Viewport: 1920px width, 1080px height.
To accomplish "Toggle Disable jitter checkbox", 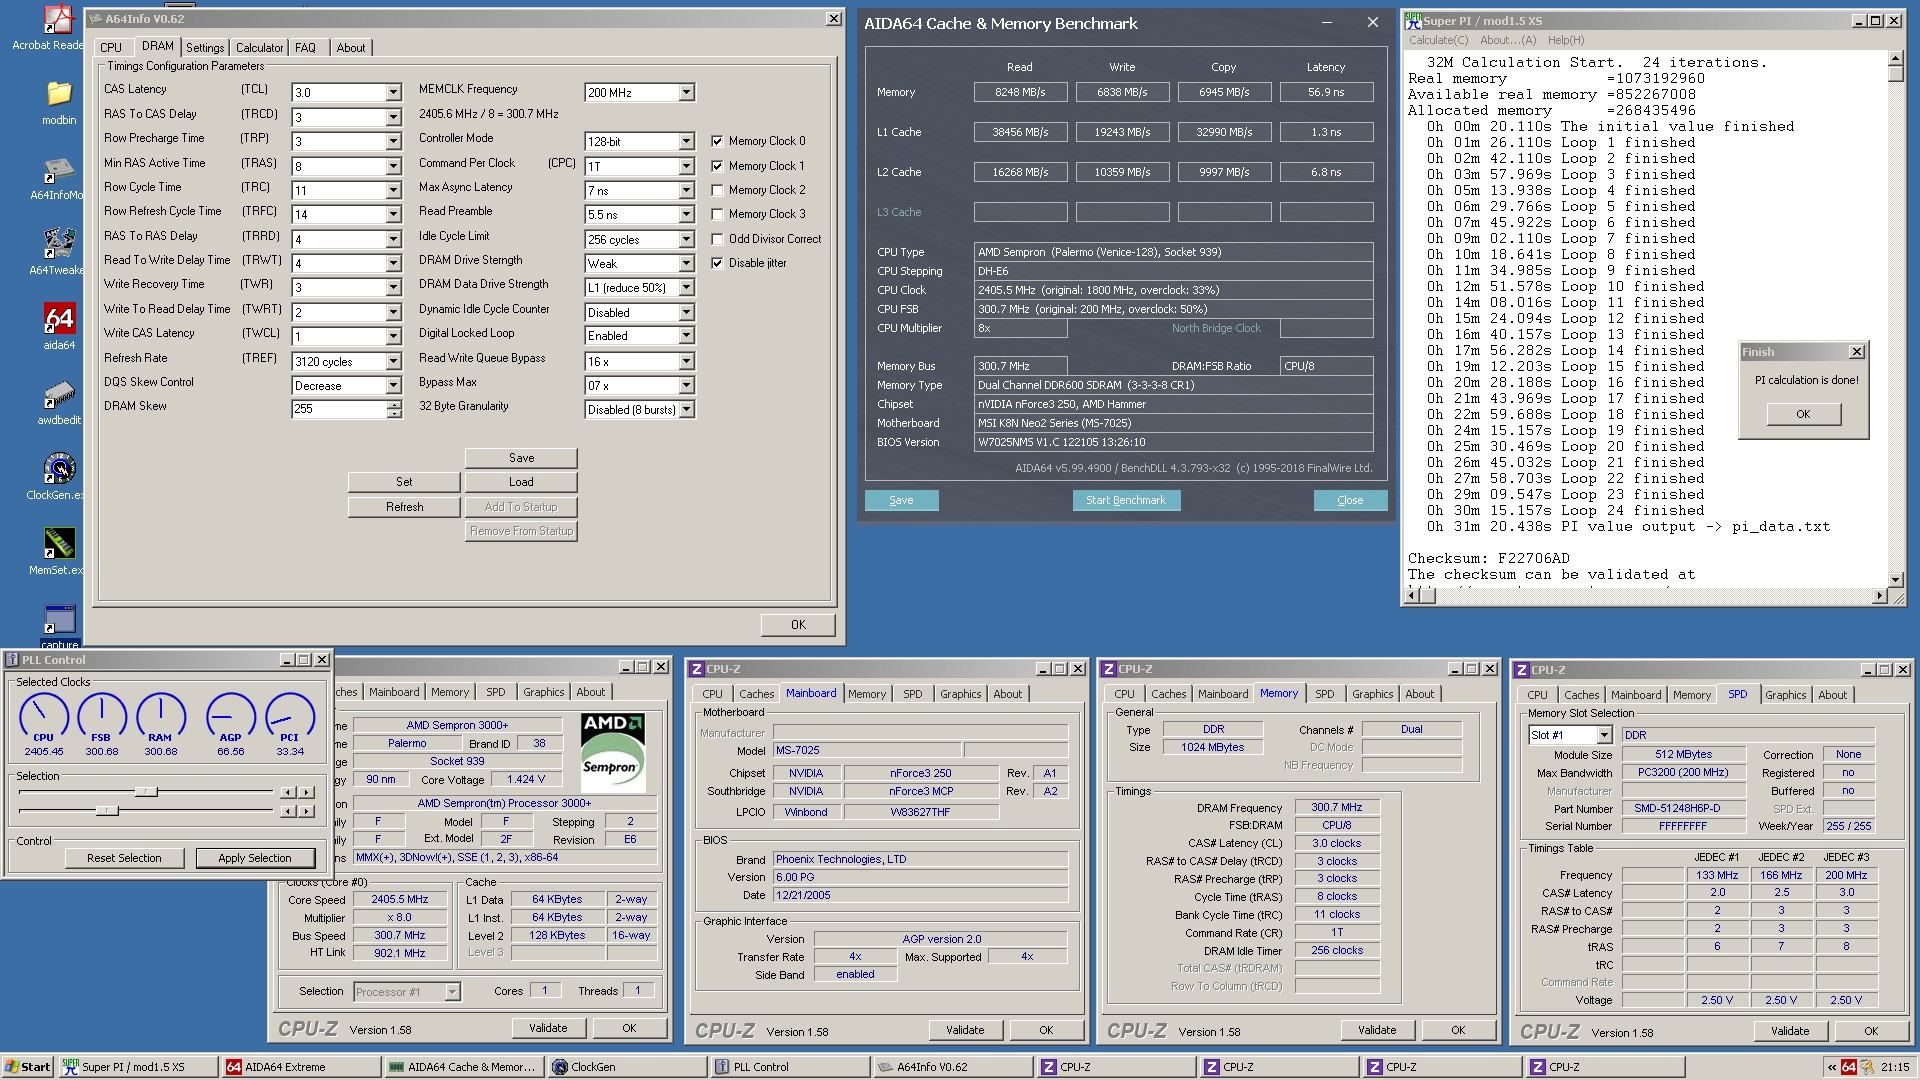I will pyautogui.click(x=717, y=263).
